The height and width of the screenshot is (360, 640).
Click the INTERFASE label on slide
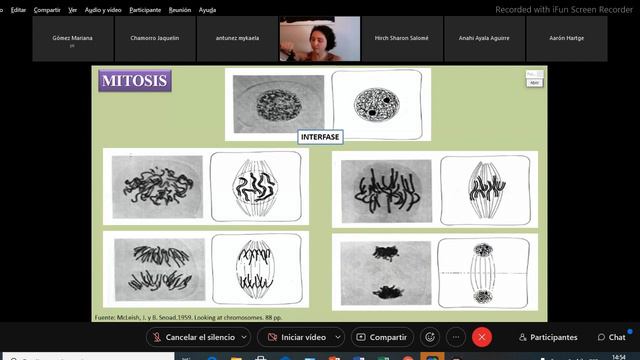[x=320, y=137]
